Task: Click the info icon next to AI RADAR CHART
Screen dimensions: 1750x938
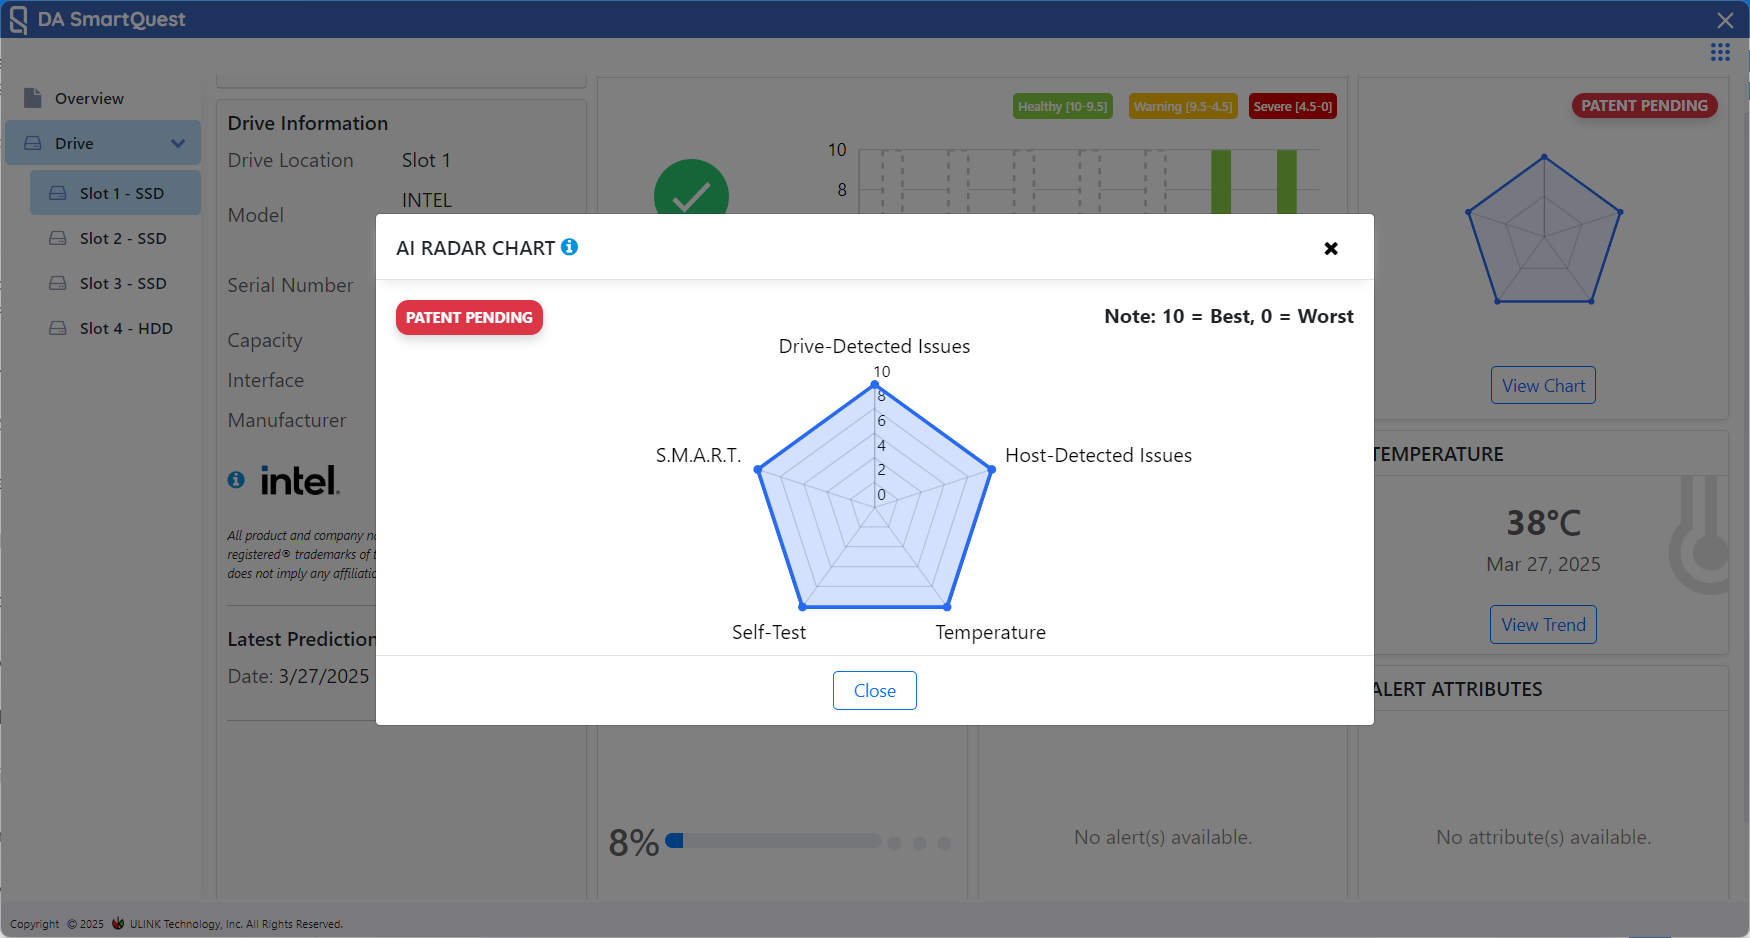Action: pos(569,247)
